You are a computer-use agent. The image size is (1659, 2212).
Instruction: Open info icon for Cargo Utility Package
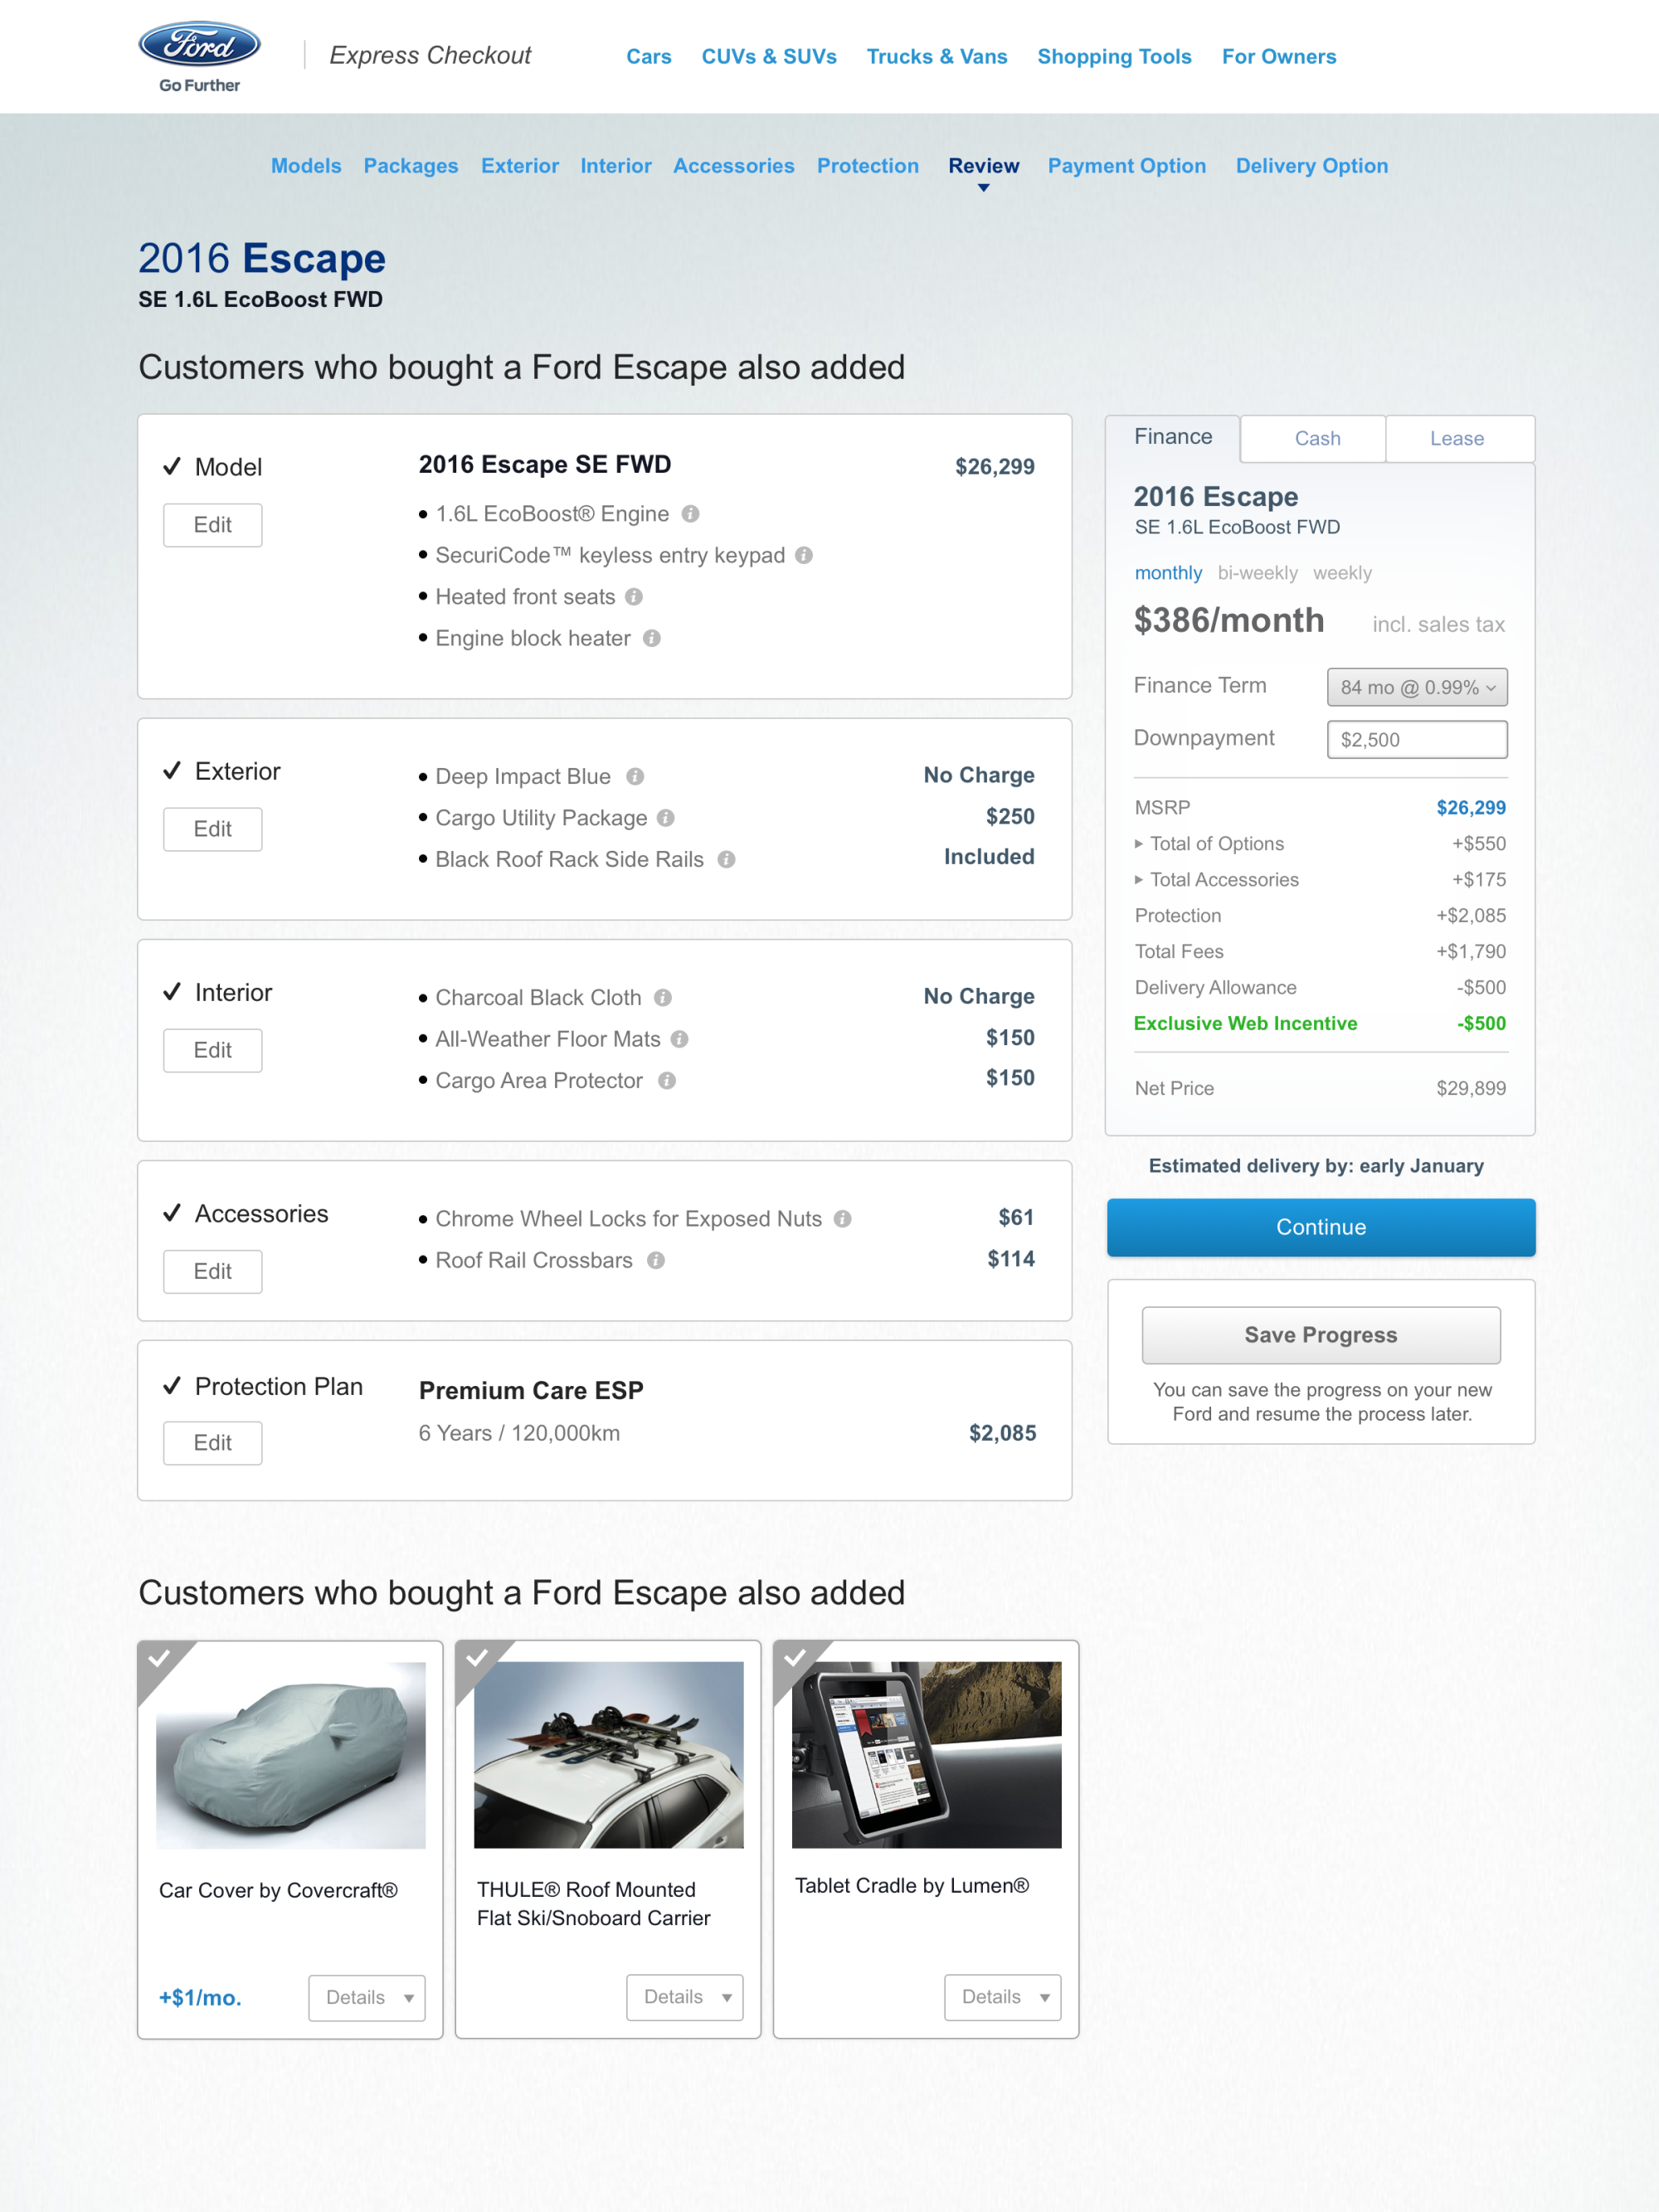click(666, 818)
